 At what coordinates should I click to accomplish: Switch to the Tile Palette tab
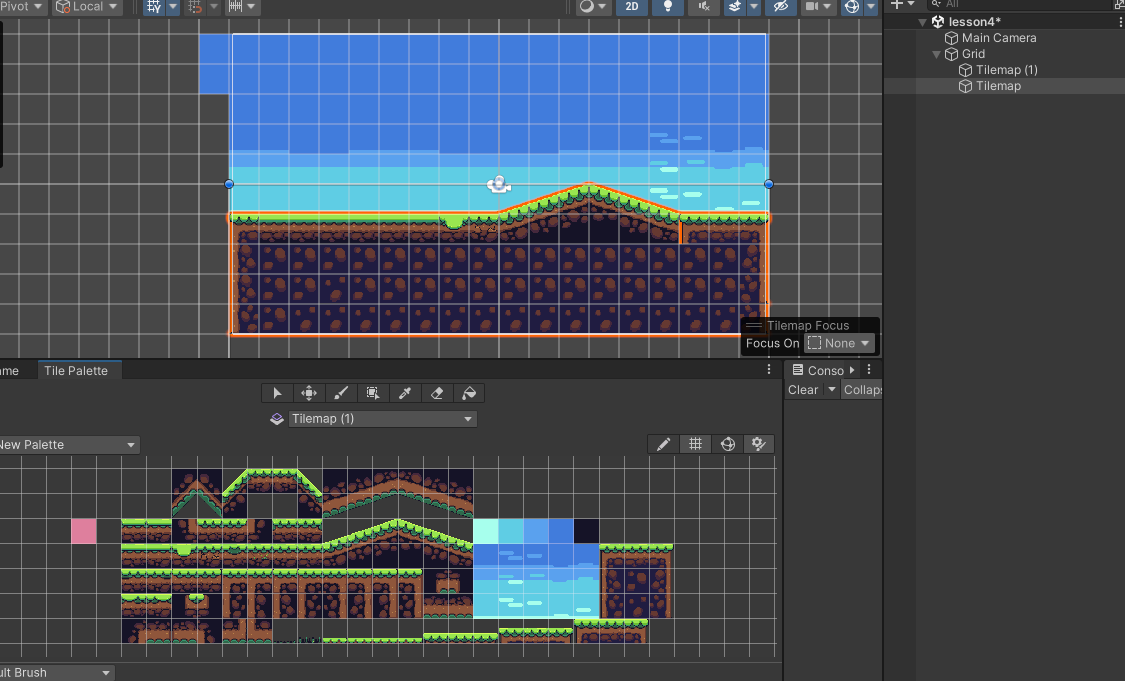[x=79, y=369]
